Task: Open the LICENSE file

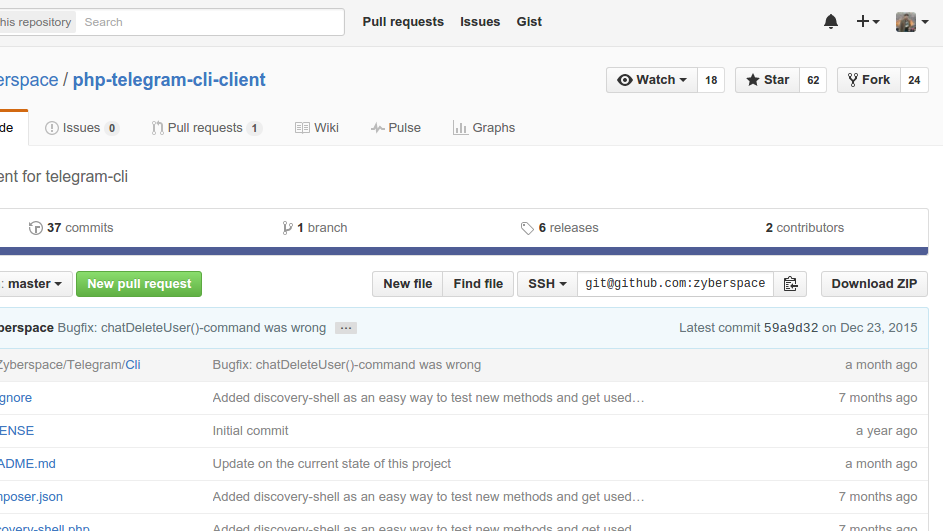Action: 17,431
